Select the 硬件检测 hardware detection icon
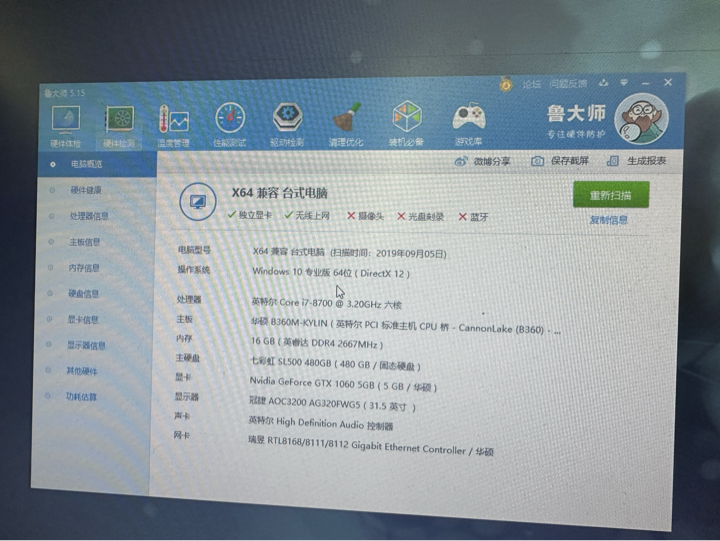 pos(119,126)
